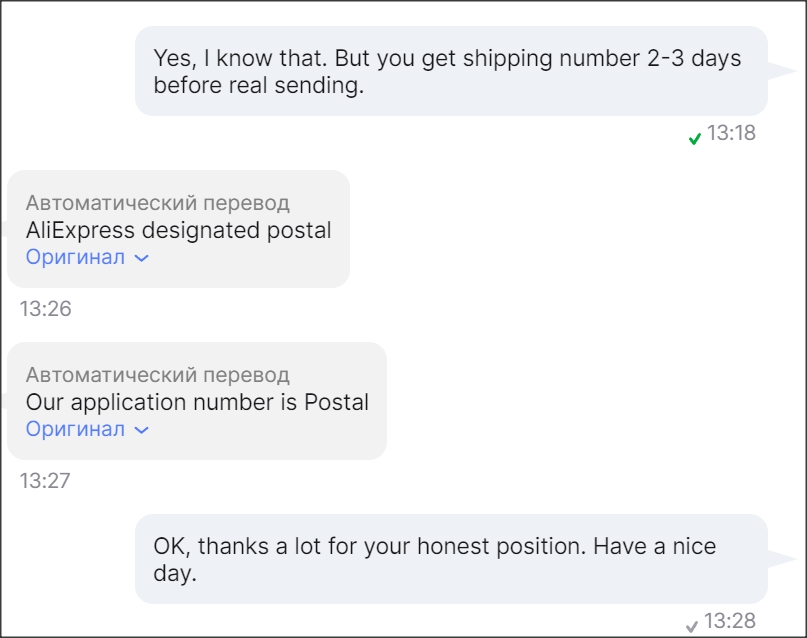The width and height of the screenshot is (807, 638).
Task: Click 'Our application number is Postal' text
Action: [197, 402]
